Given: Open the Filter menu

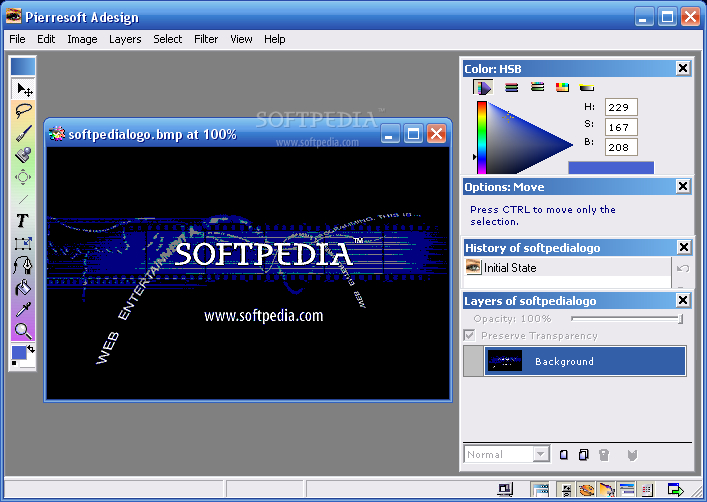Looking at the screenshot, I should pyautogui.click(x=206, y=39).
